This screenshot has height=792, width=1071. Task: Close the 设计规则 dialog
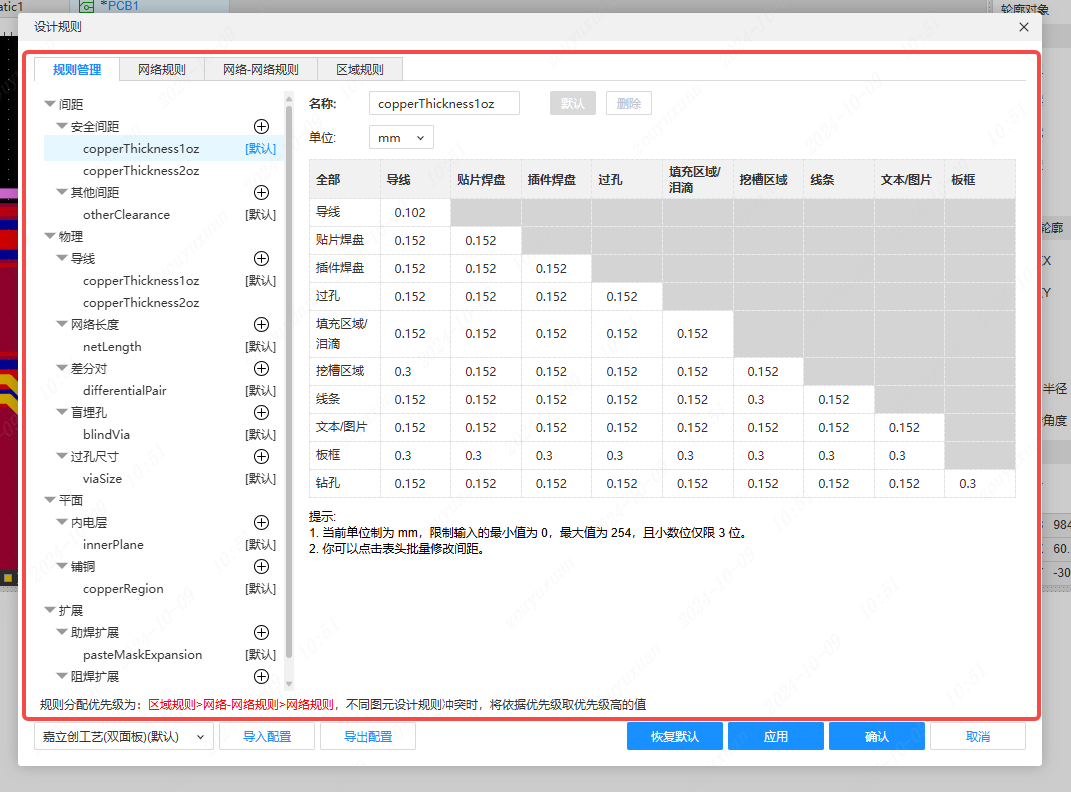coord(1023,27)
